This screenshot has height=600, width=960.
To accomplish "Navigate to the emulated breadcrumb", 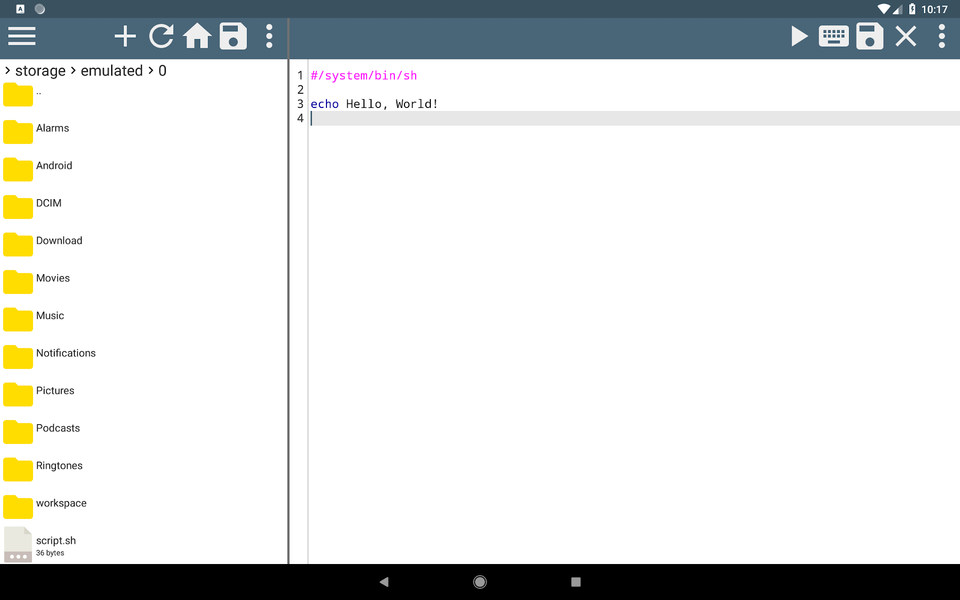I will click(112, 70).
